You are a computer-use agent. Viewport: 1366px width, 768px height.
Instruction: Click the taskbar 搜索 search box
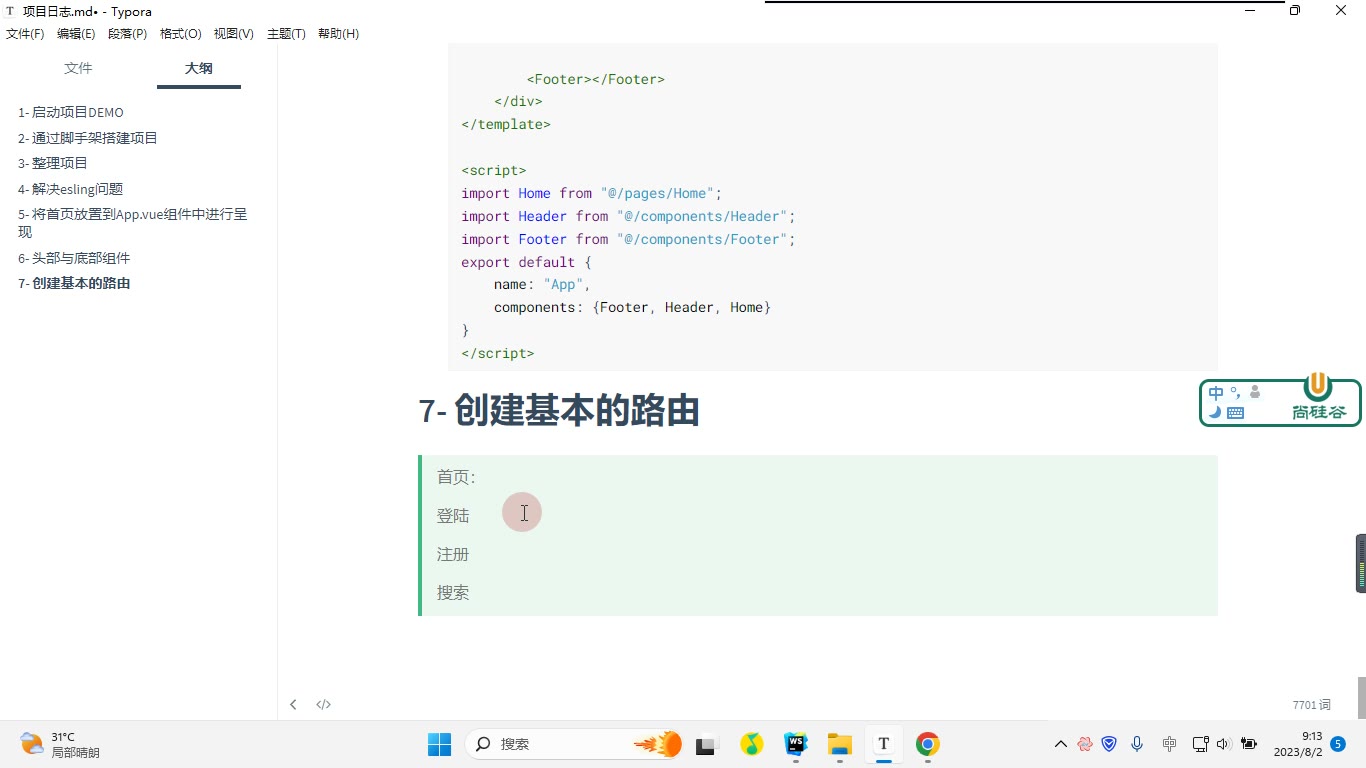click(575, 744)
